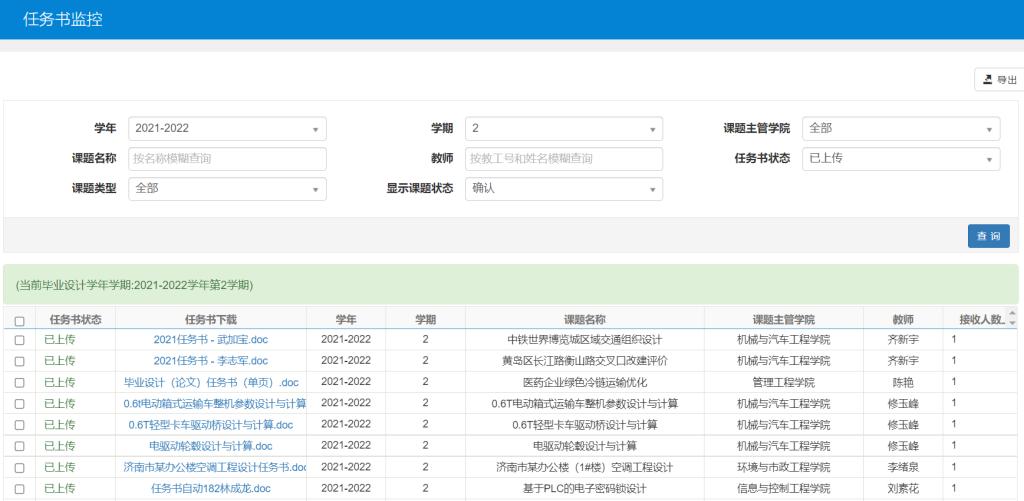Open the 2021任务书 - 李志军.doc link
This screenshot has height=501, width=1024.
pyautogui.click(x=210, y=361)
